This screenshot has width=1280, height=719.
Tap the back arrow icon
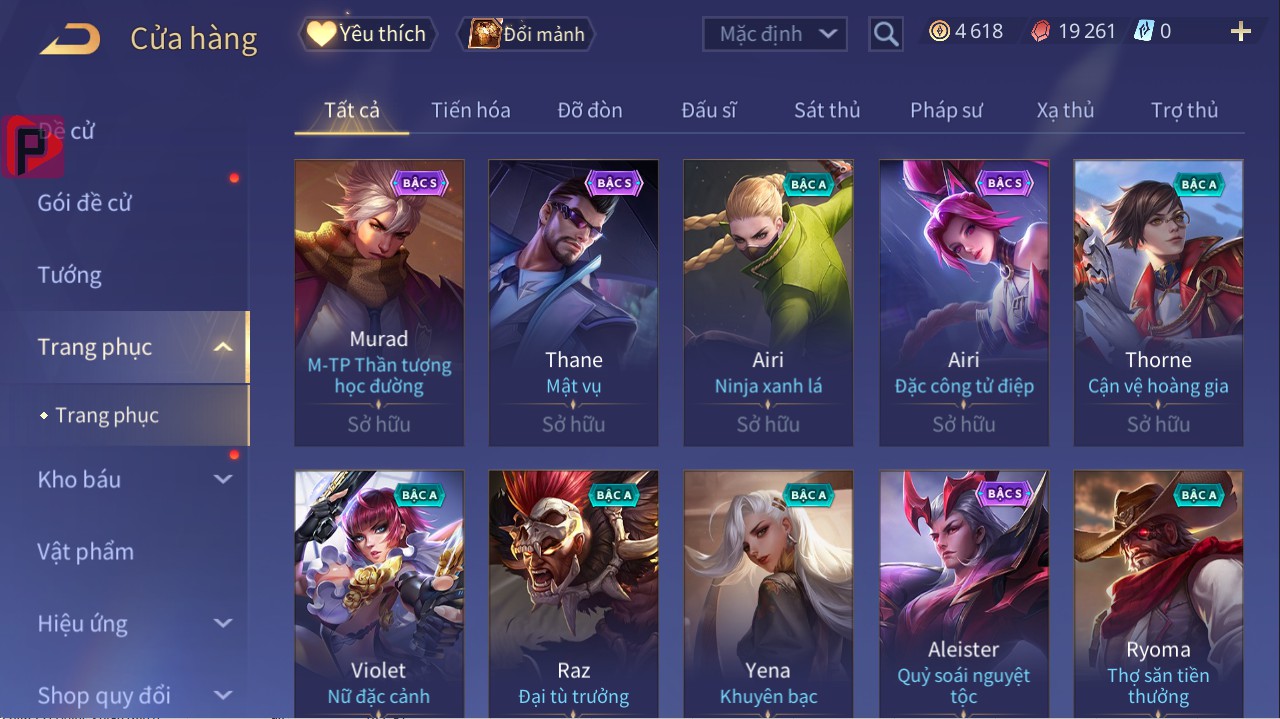coord(70,40)
